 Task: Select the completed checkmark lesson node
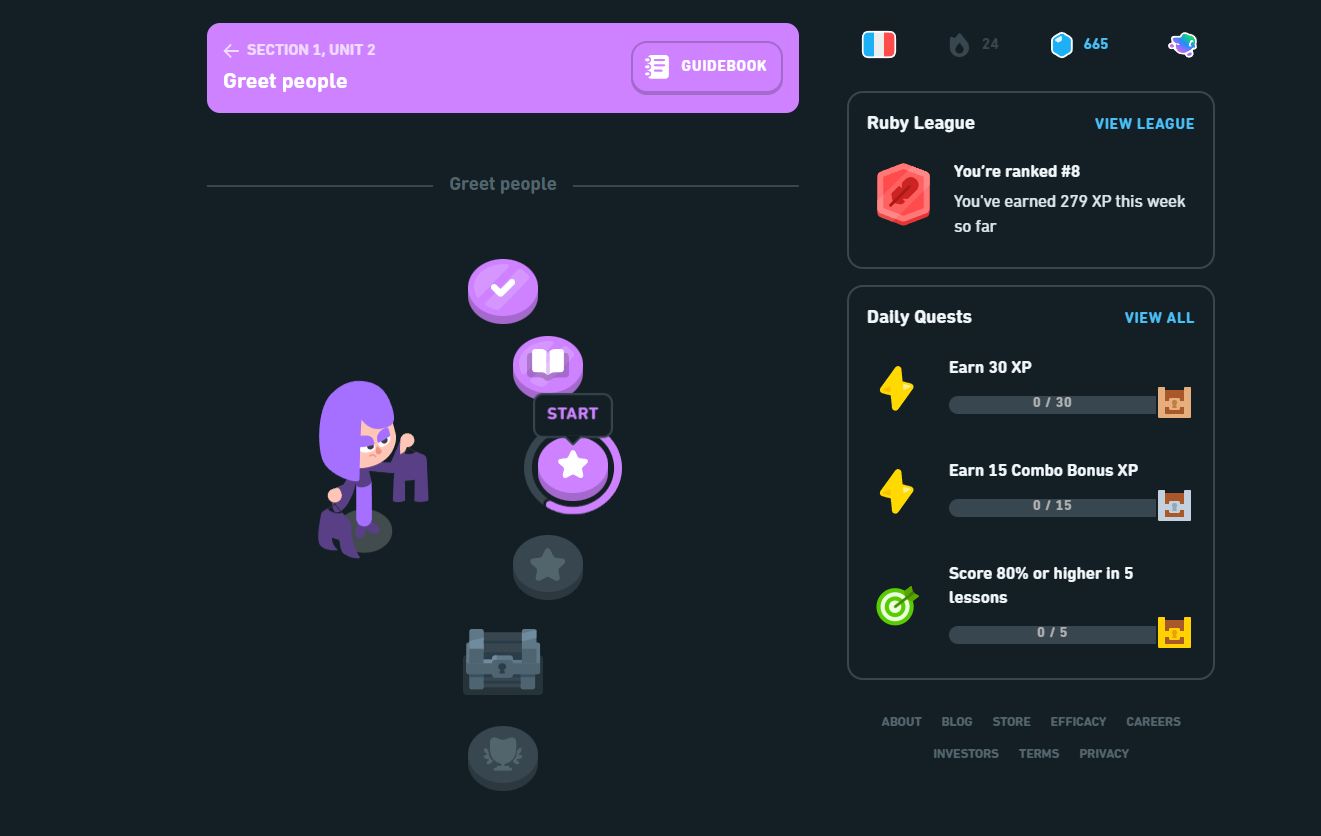tap(503, 290)
